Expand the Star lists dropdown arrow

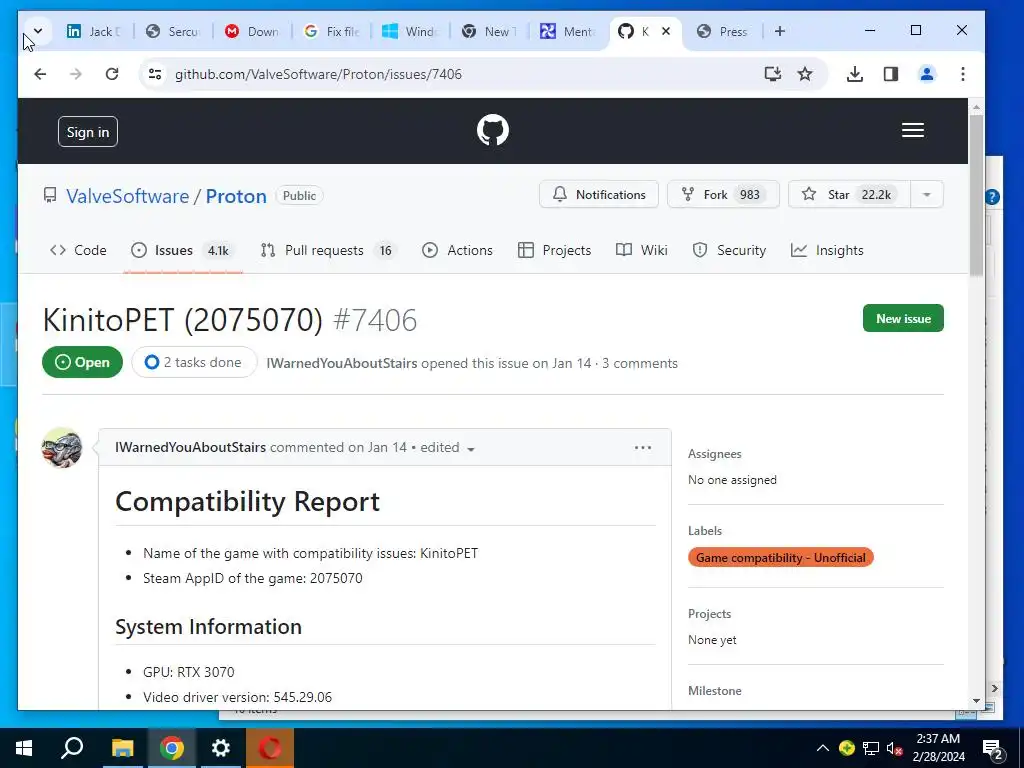[927, 195]
